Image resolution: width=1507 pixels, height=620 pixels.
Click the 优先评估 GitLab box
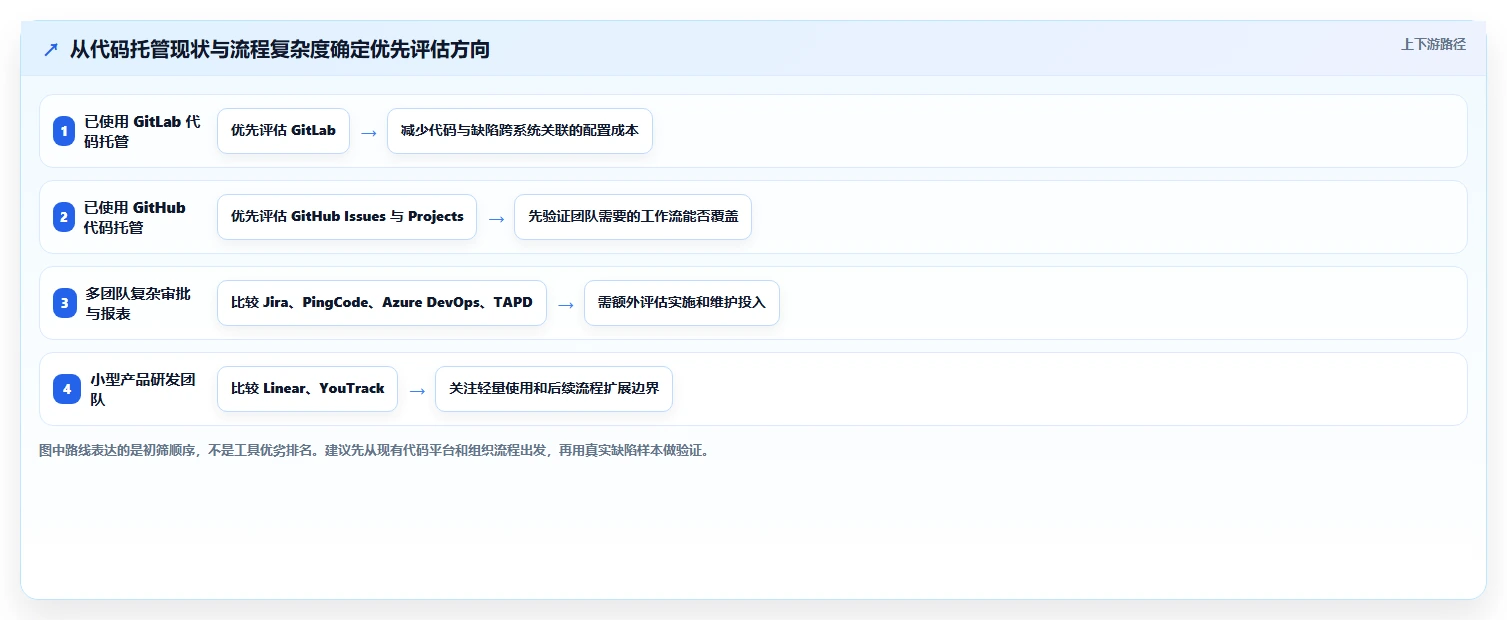283,131
